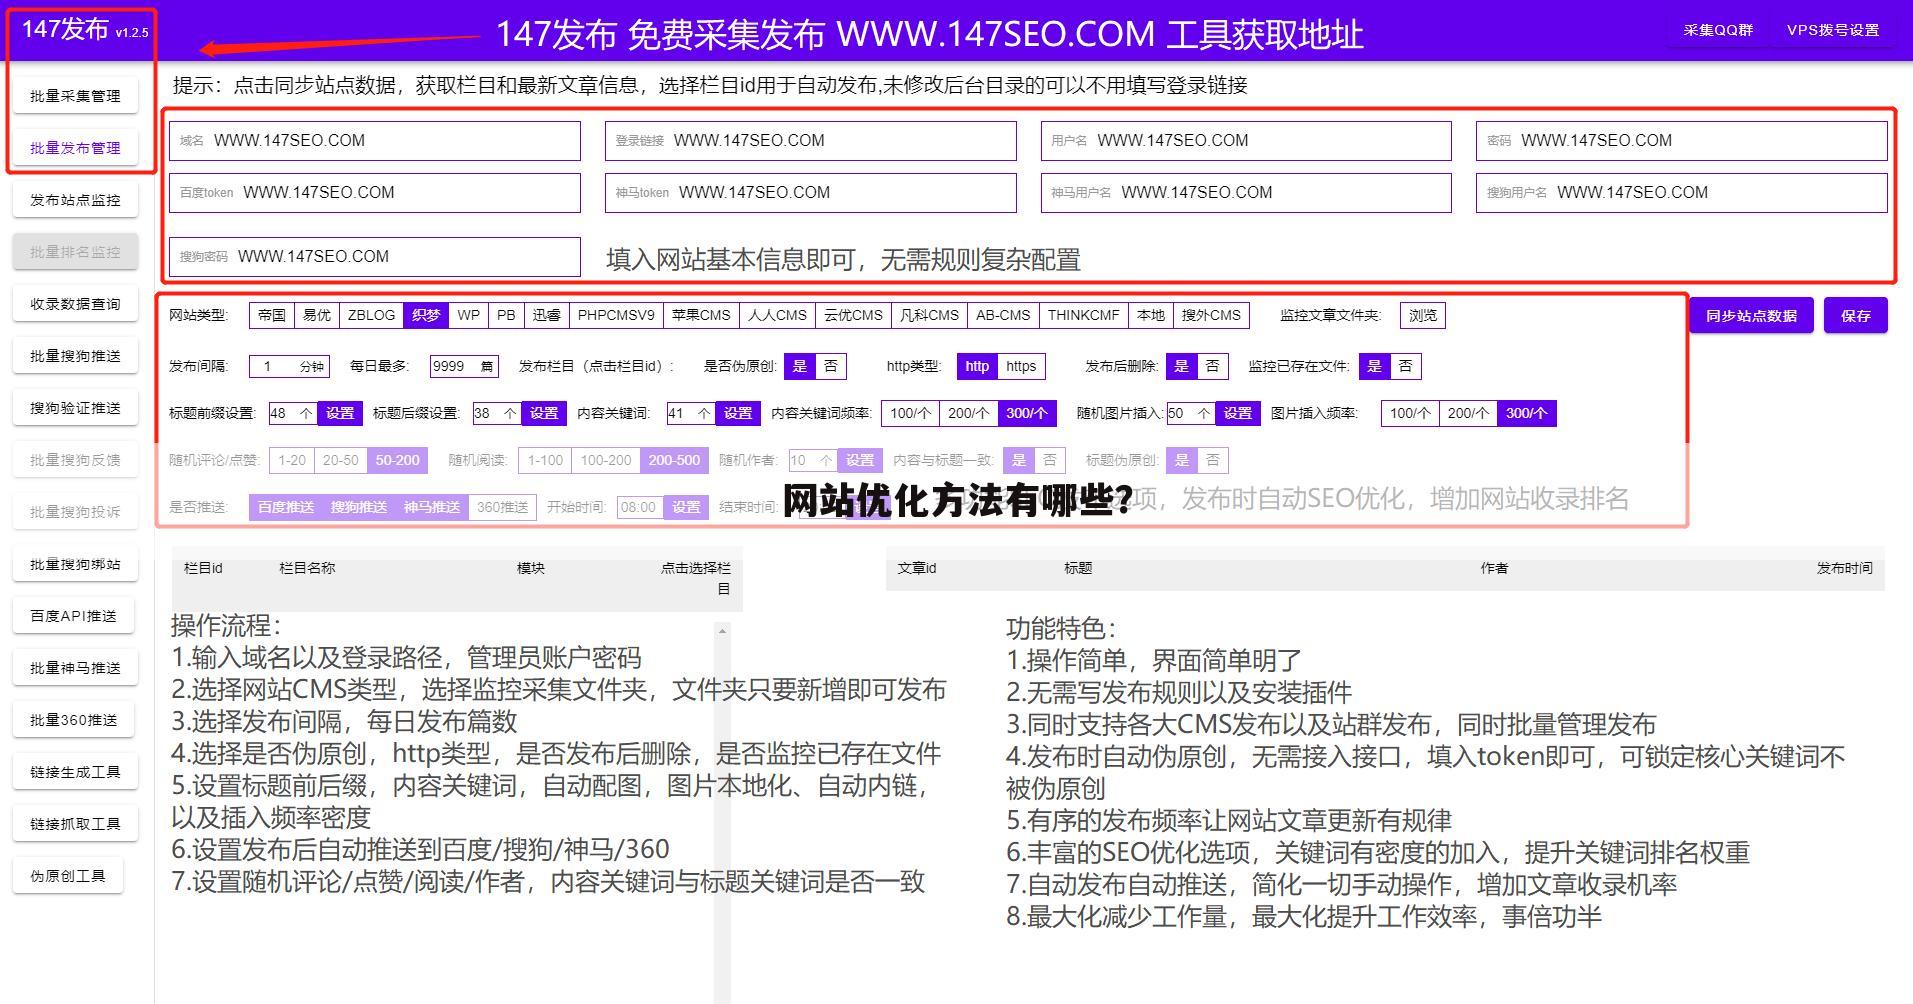Viewport: 1913px width, 1004px height.
Task: Set 内容关键词频率 to 100/个
Action: [x=910, y=413]
